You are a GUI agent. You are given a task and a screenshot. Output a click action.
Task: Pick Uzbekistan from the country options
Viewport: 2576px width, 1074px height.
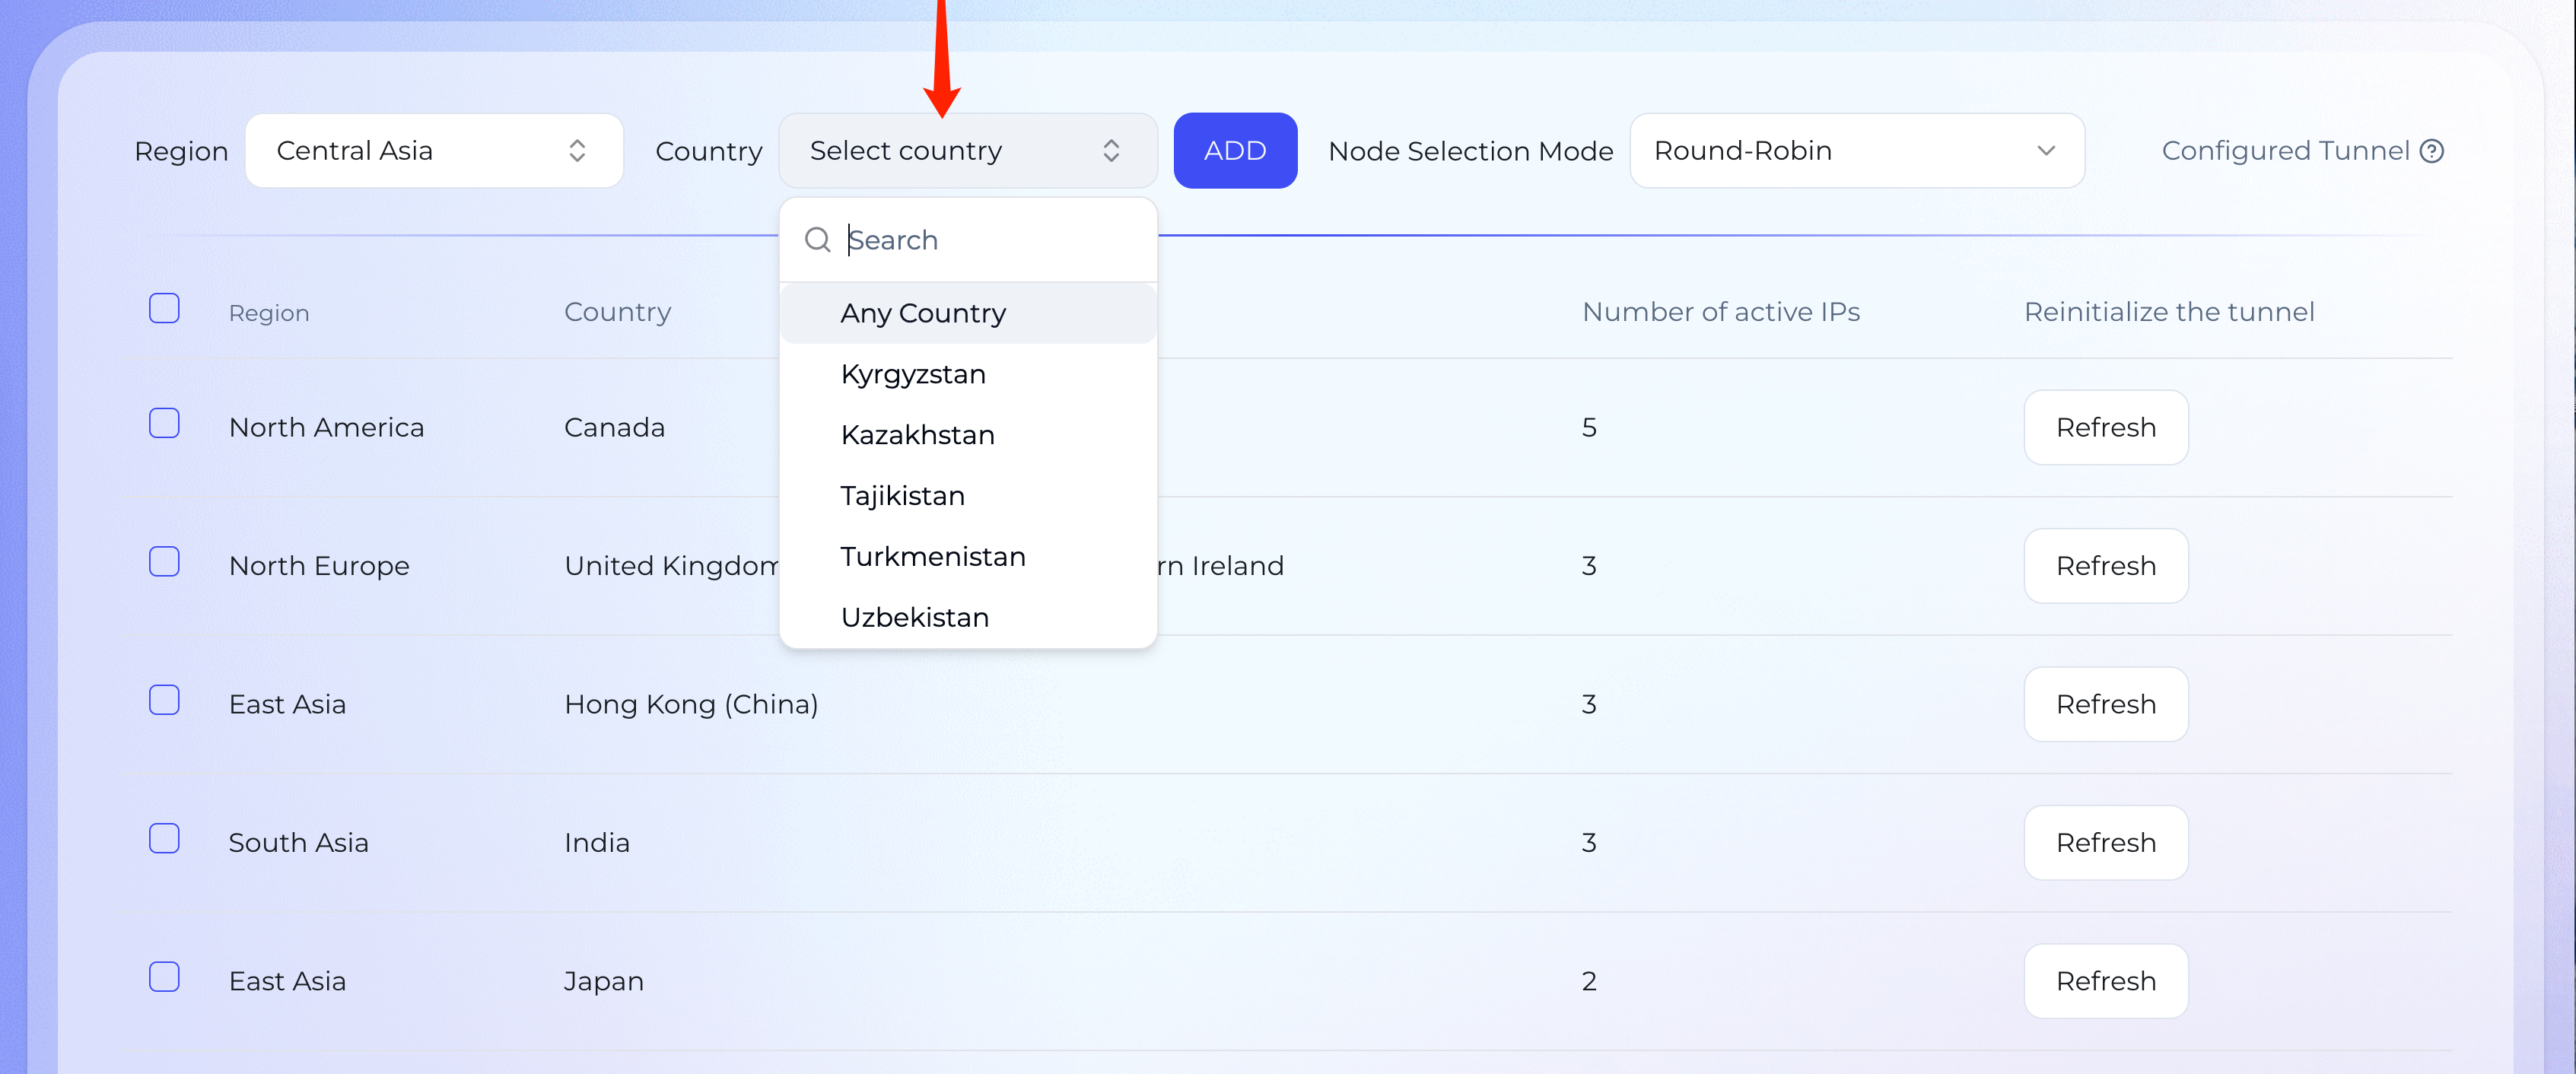(914, 618)
